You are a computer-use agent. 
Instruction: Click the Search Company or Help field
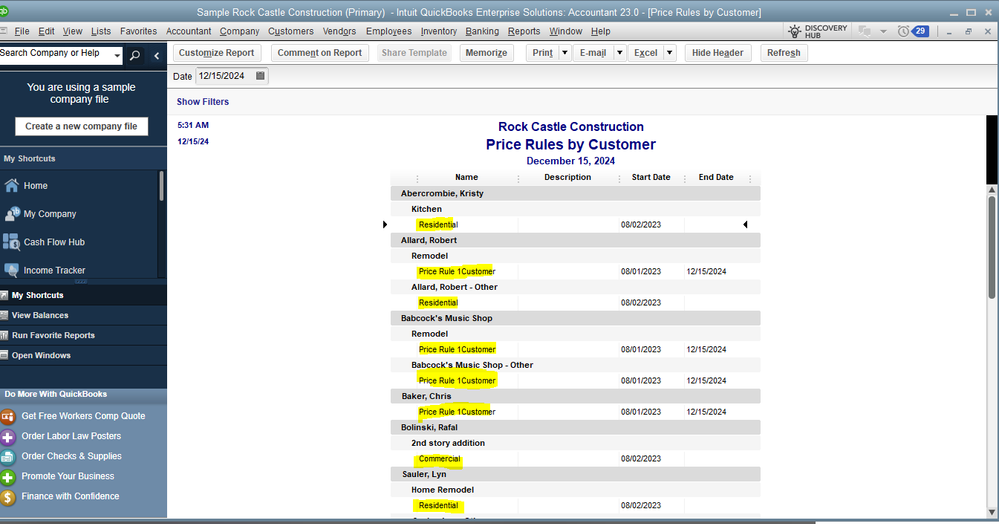point(55,54)
